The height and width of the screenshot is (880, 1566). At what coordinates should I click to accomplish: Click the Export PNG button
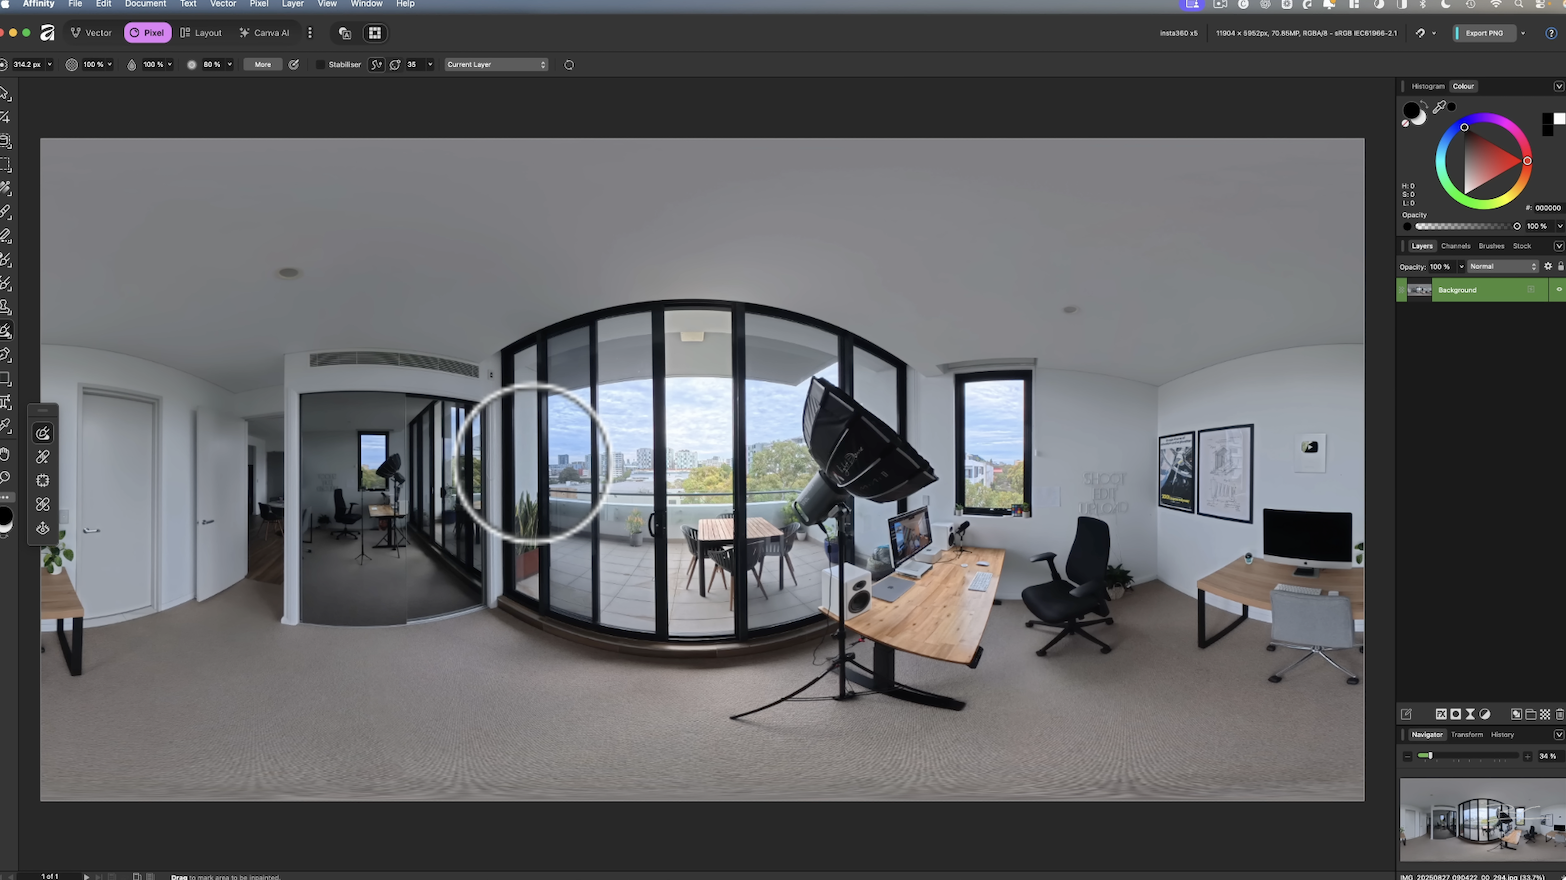1484,33
